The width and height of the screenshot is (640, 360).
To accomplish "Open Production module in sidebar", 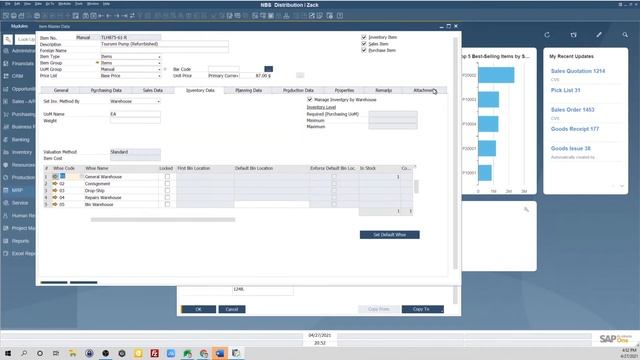I will coord(19,178).
